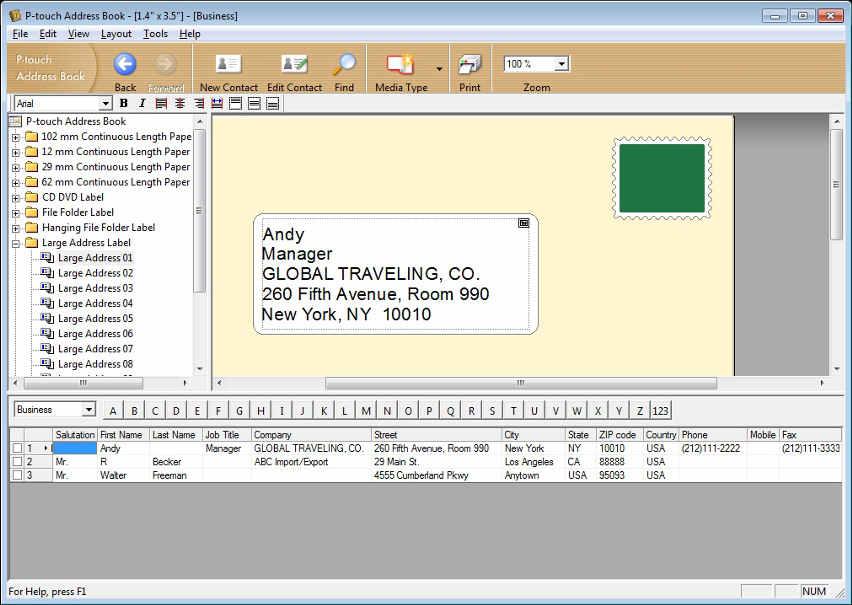The height and width of the screenshot is (605, 852).
Task: Click the green stamp image on label
Action: pos(662,178)
